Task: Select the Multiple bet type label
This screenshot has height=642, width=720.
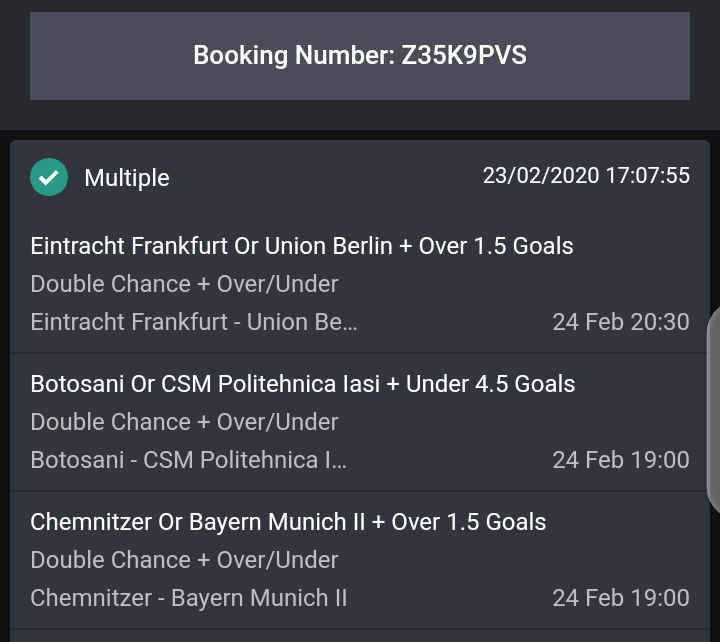Action: coord(127,178)
